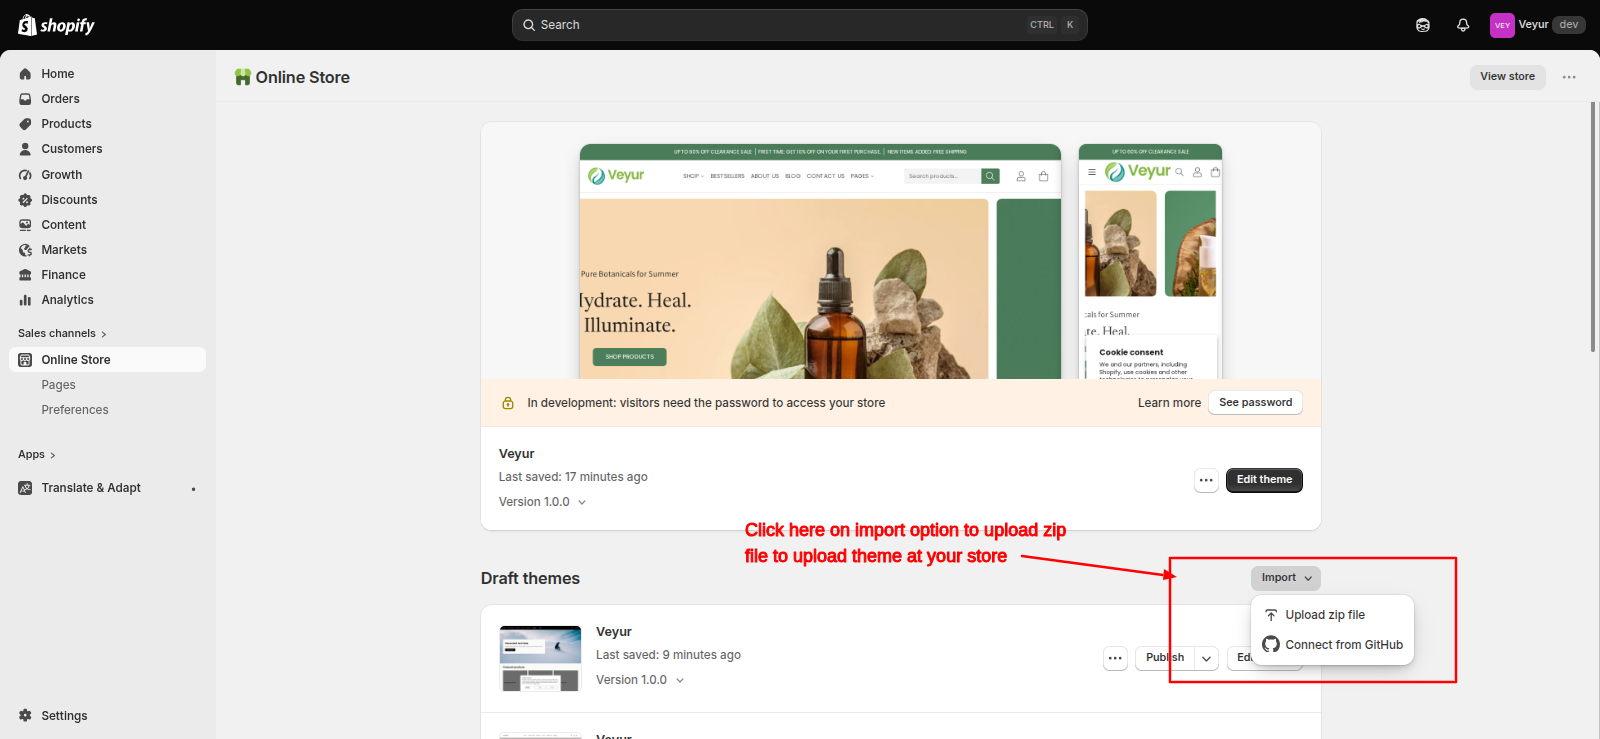Open page more actions menu next to View store
Viewport: 1600px width, 739px height.
(1569, 77)
